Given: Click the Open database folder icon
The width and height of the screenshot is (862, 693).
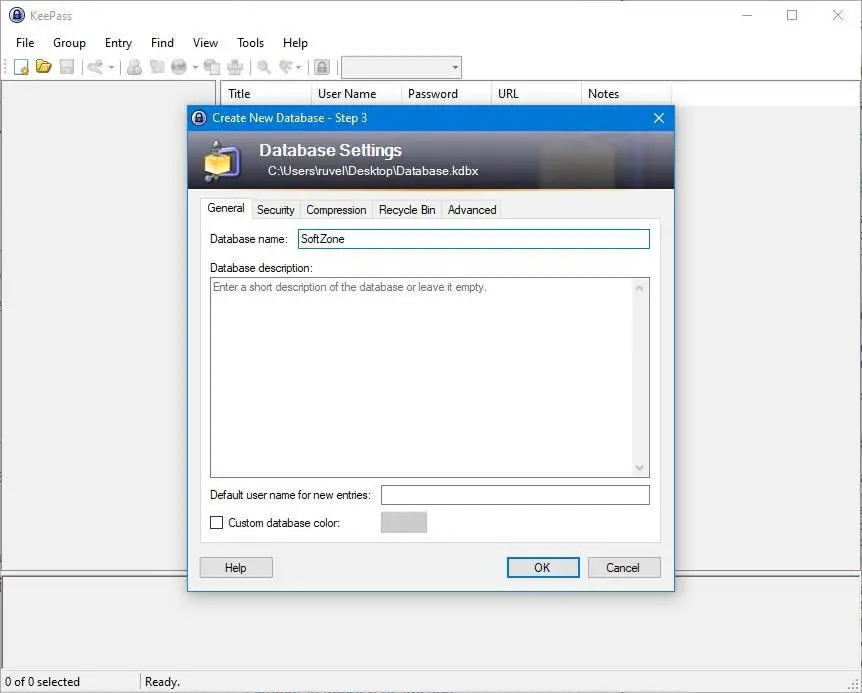Looking at the screenshot, I should 43,67.
